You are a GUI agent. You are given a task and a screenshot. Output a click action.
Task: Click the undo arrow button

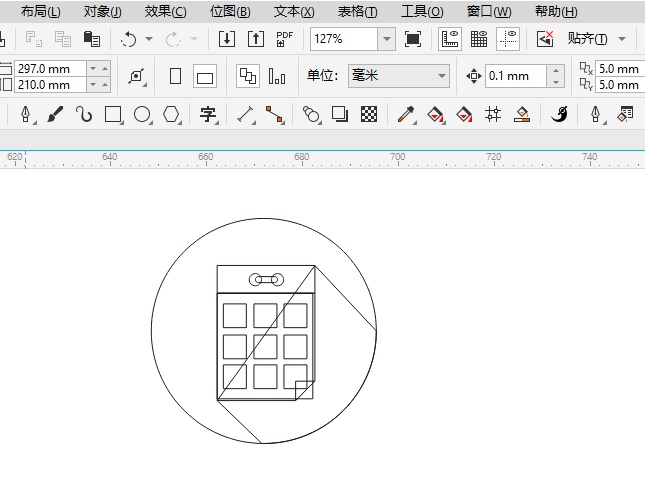point(129,39)
